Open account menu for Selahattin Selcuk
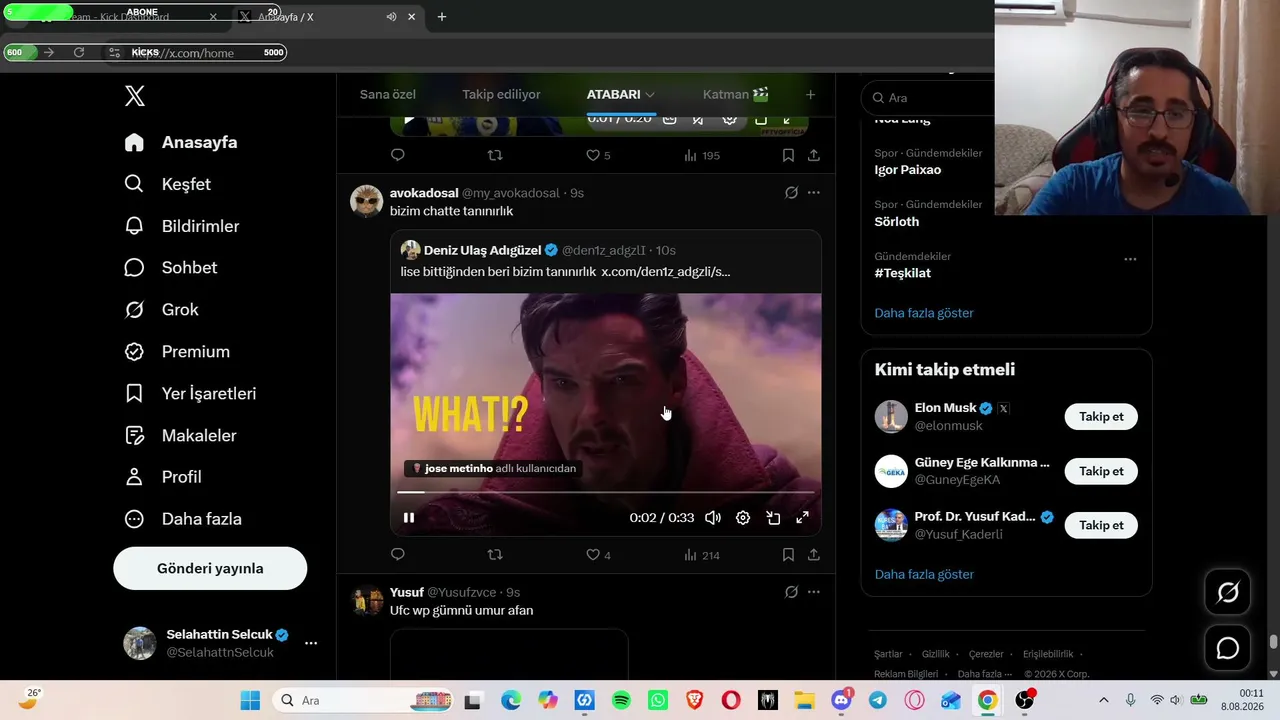 (220, 643)
